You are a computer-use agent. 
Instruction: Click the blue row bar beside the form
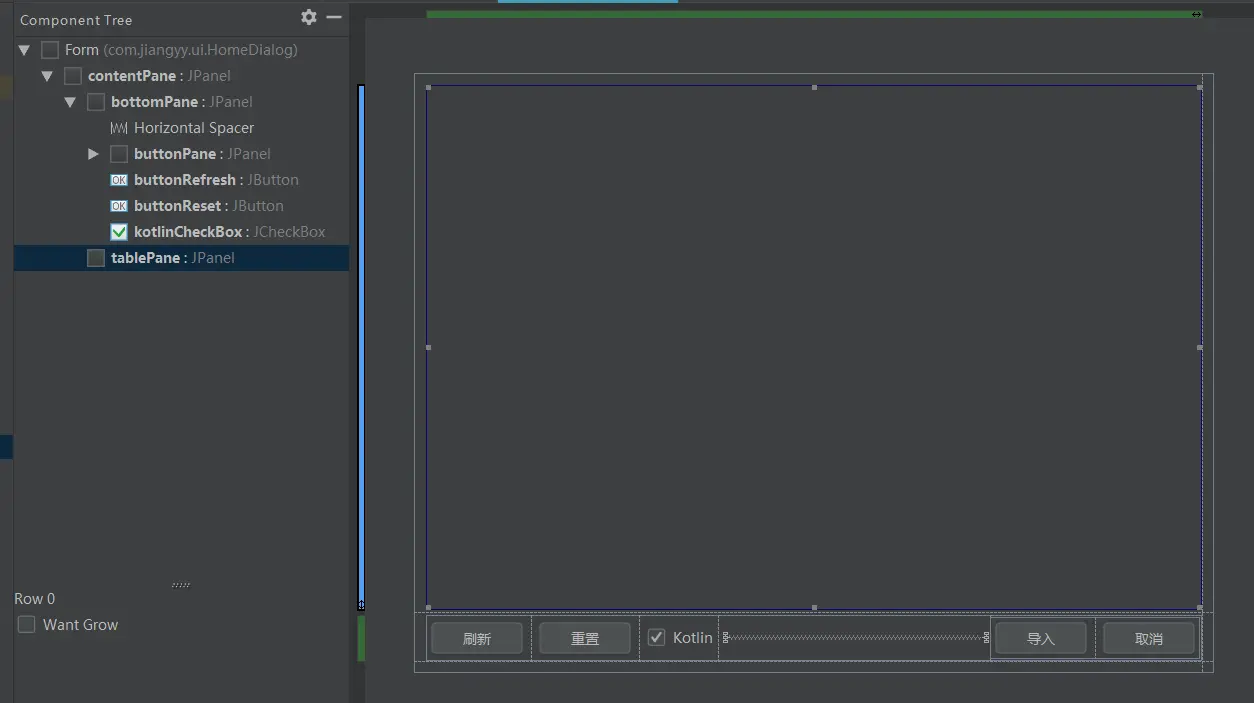[x=361, y=347]
